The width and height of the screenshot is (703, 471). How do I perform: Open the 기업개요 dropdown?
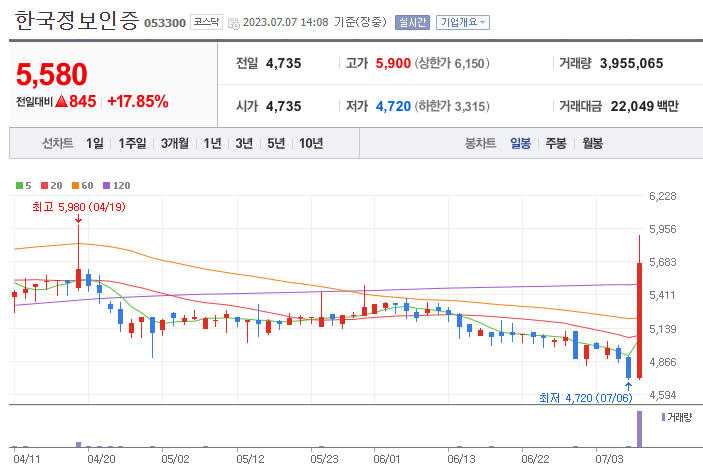tap(463, 22)
